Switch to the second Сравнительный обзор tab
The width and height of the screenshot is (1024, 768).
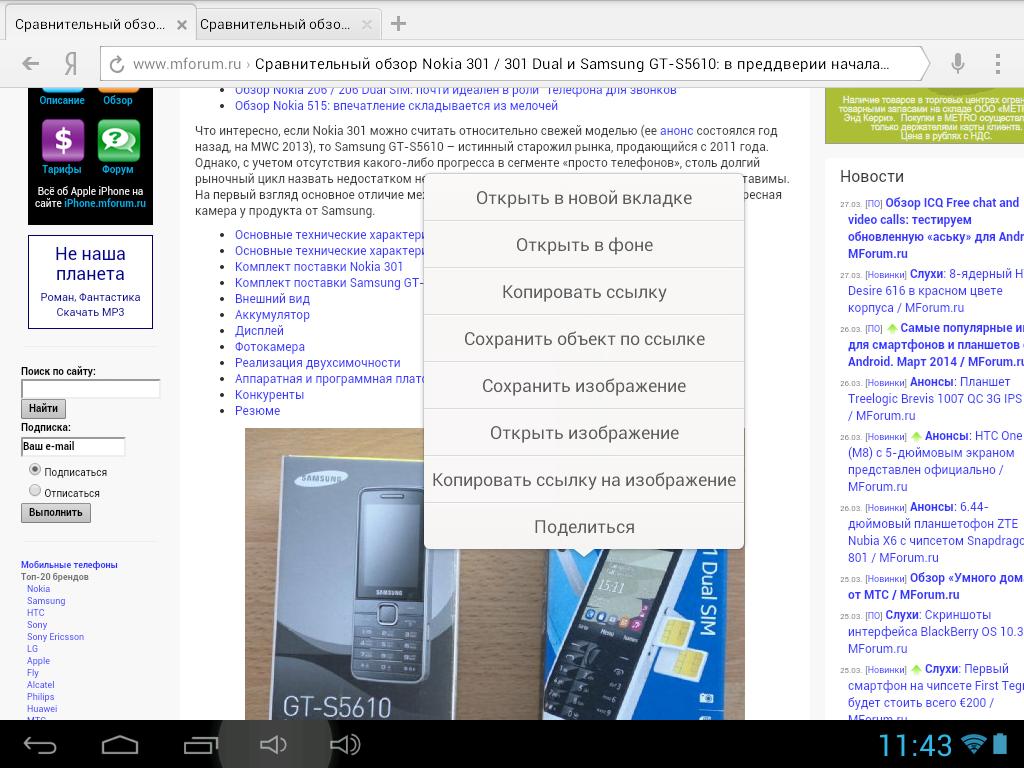[x=276, y=25]
